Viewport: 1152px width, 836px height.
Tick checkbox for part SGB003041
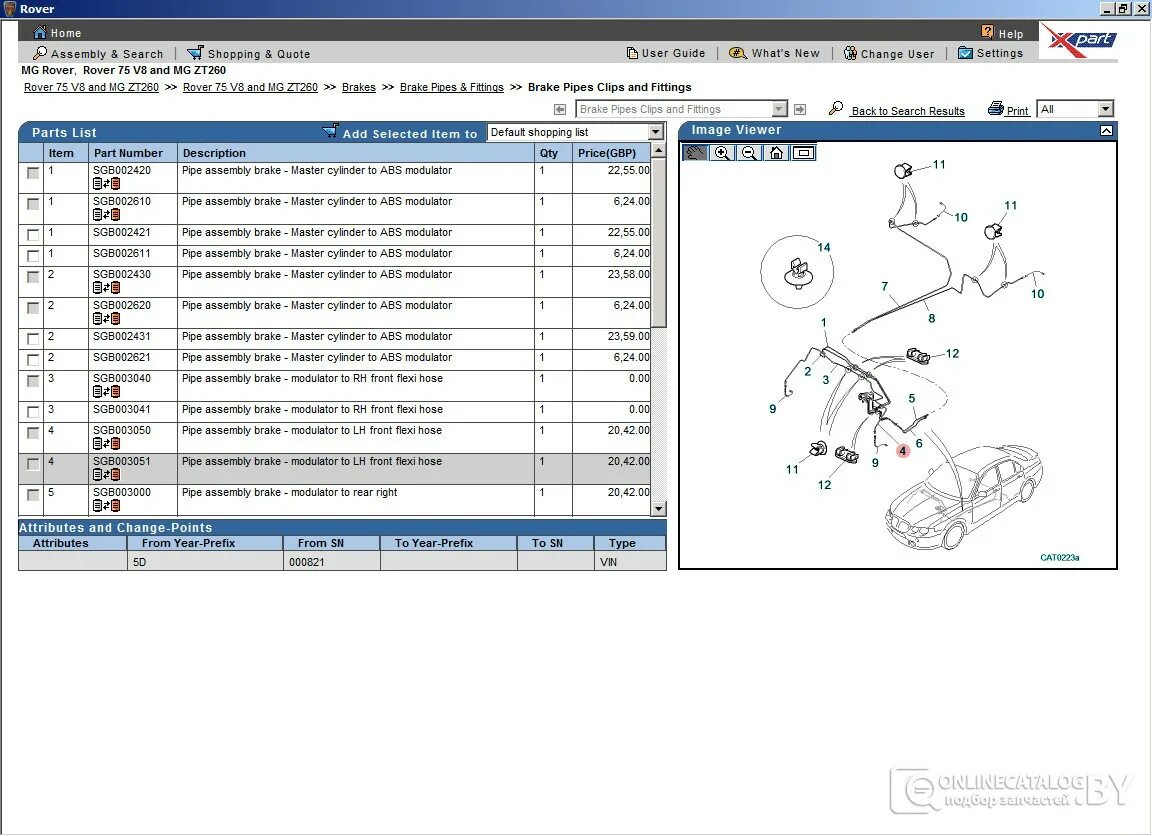[32, 412]
